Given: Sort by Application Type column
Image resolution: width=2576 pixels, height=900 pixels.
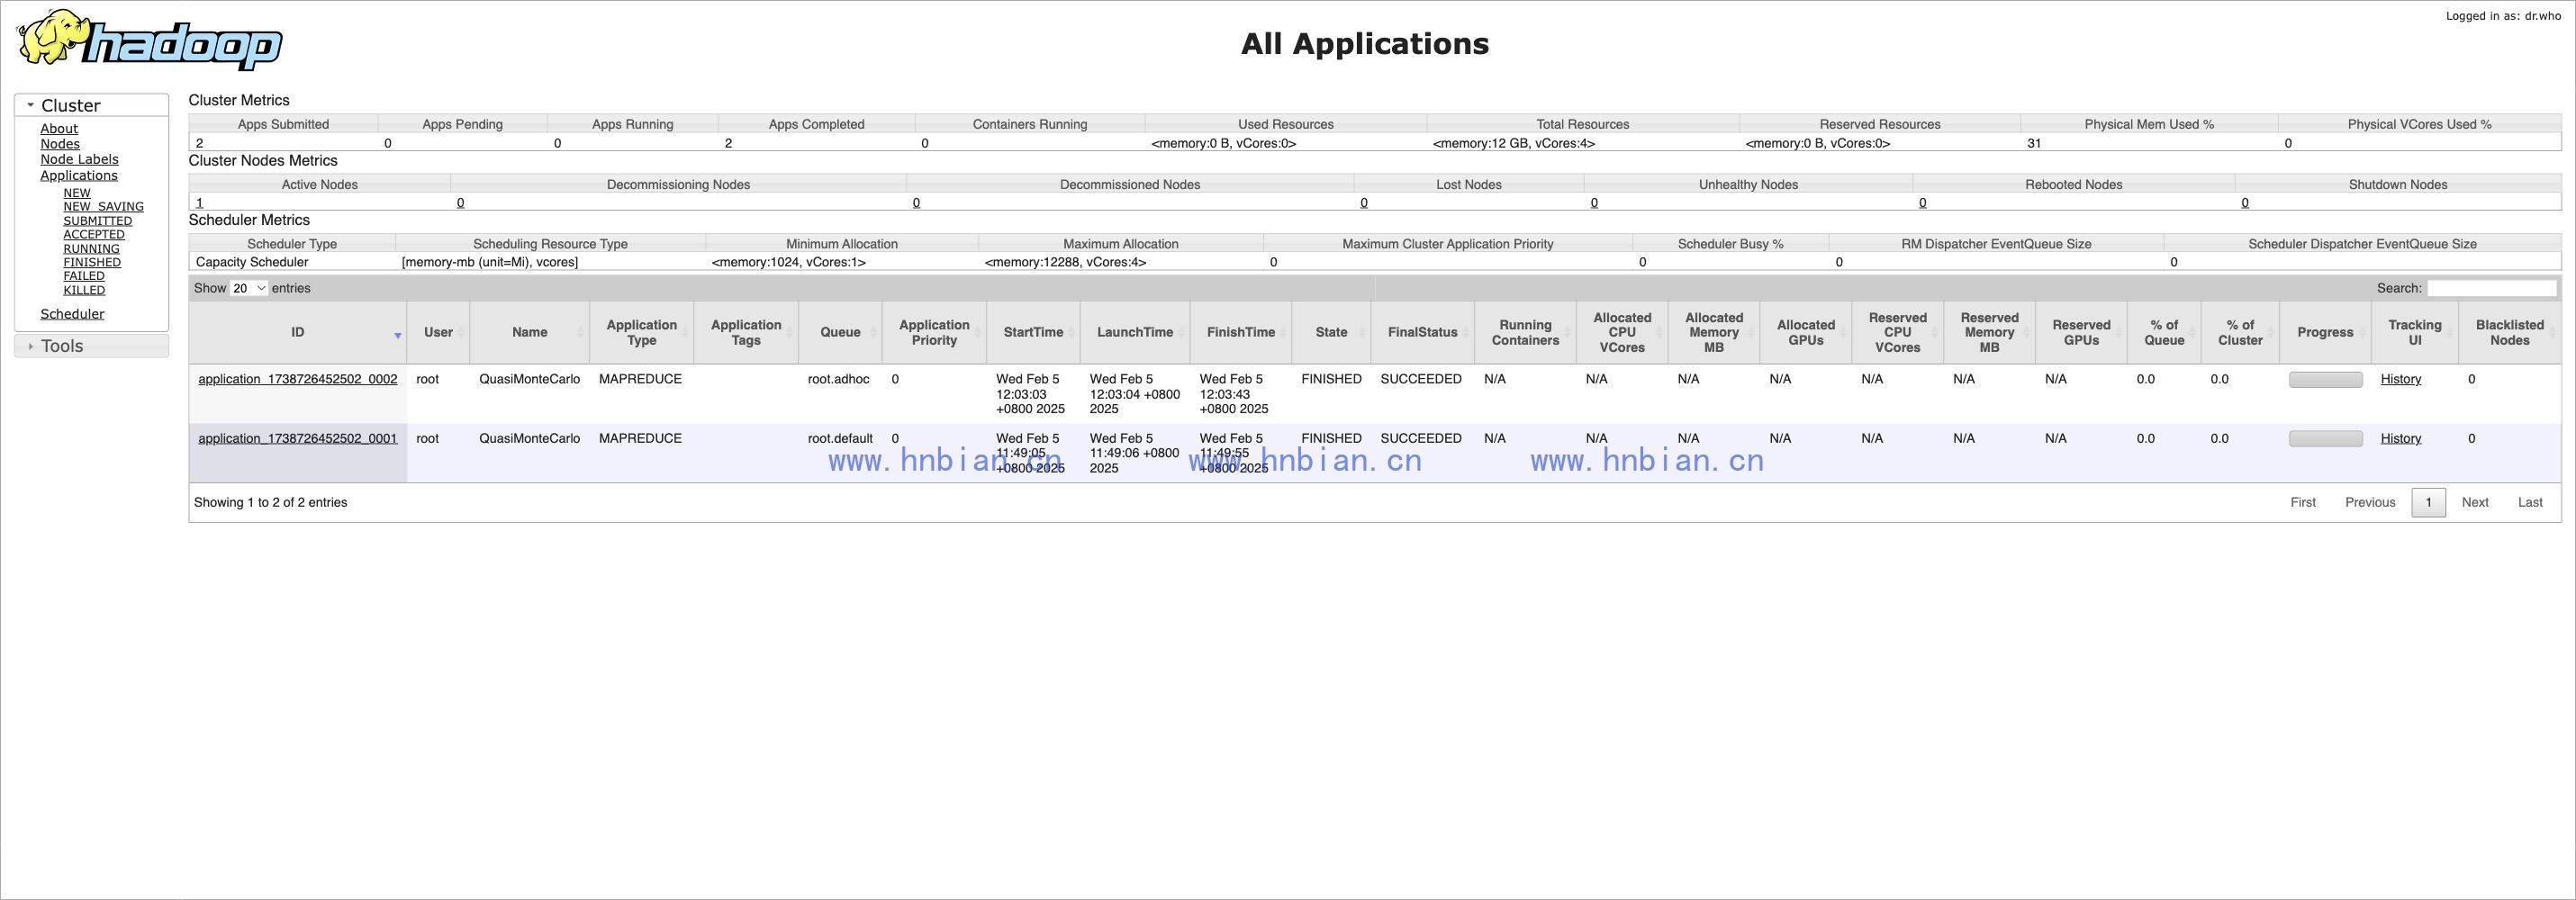Looking at the screenshot, I should (x=642, y=332).
